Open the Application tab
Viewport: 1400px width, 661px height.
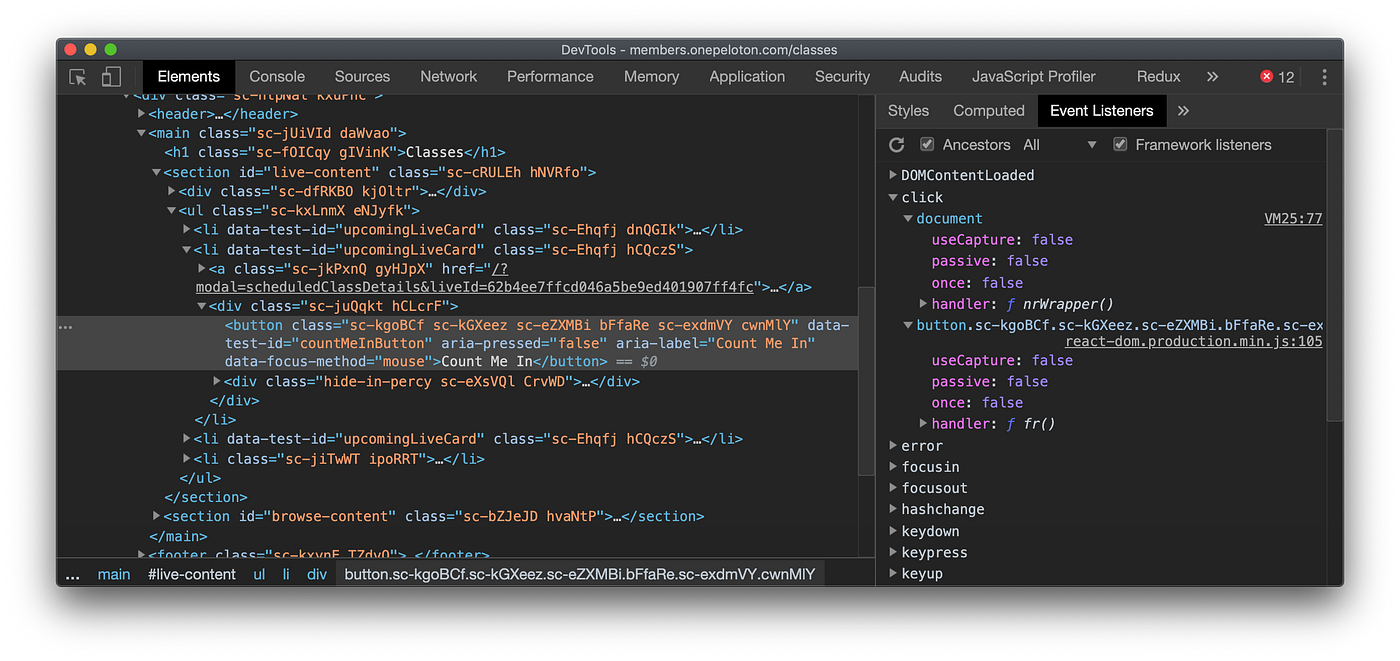[x=747, y=77]
